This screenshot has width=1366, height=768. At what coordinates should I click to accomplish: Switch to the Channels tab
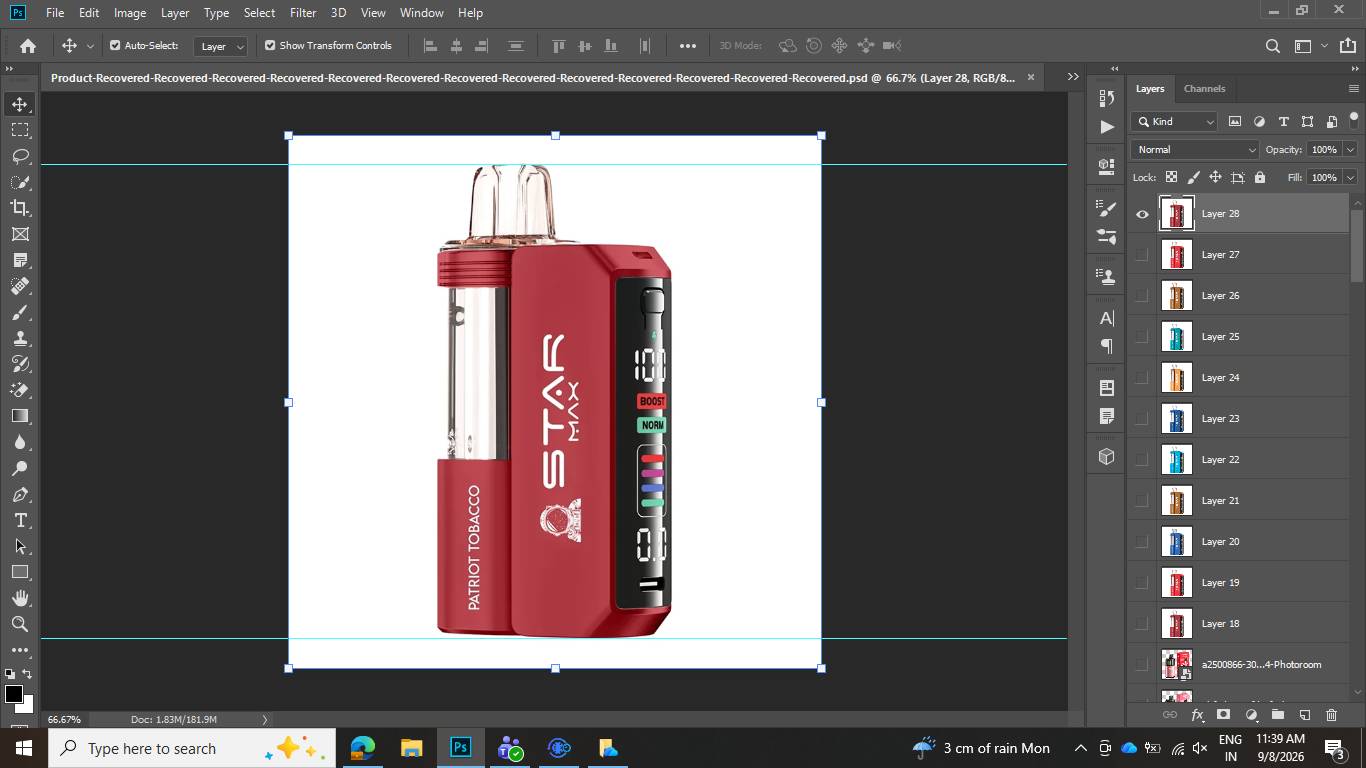1204,88
